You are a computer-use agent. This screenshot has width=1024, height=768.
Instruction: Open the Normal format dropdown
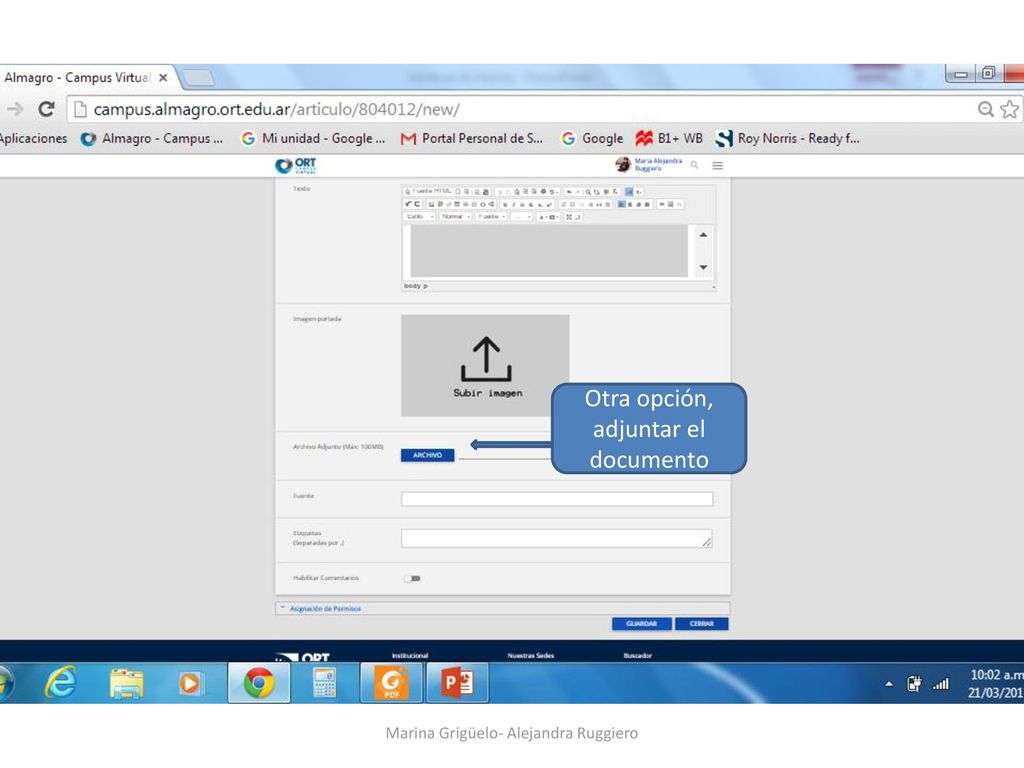pyautogui.click(x=455, y=216)
